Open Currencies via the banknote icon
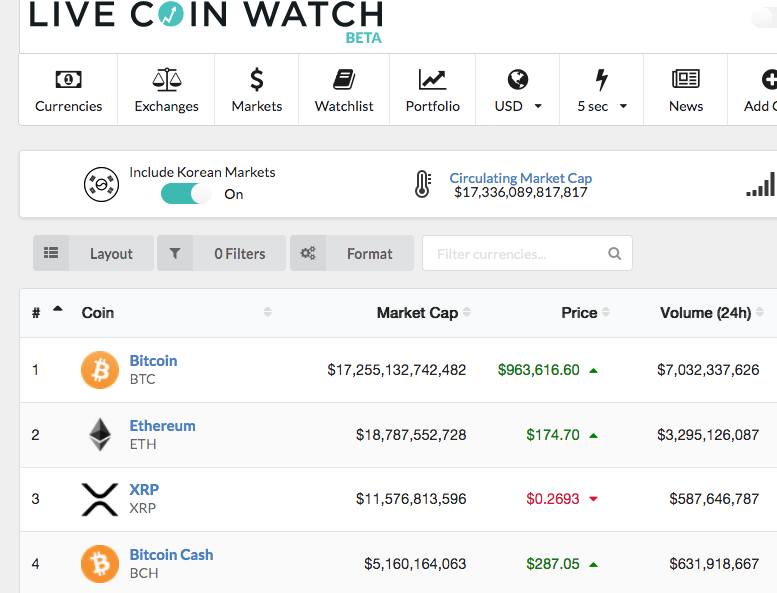Screen dimensions: 777x593 click(68, 79)
